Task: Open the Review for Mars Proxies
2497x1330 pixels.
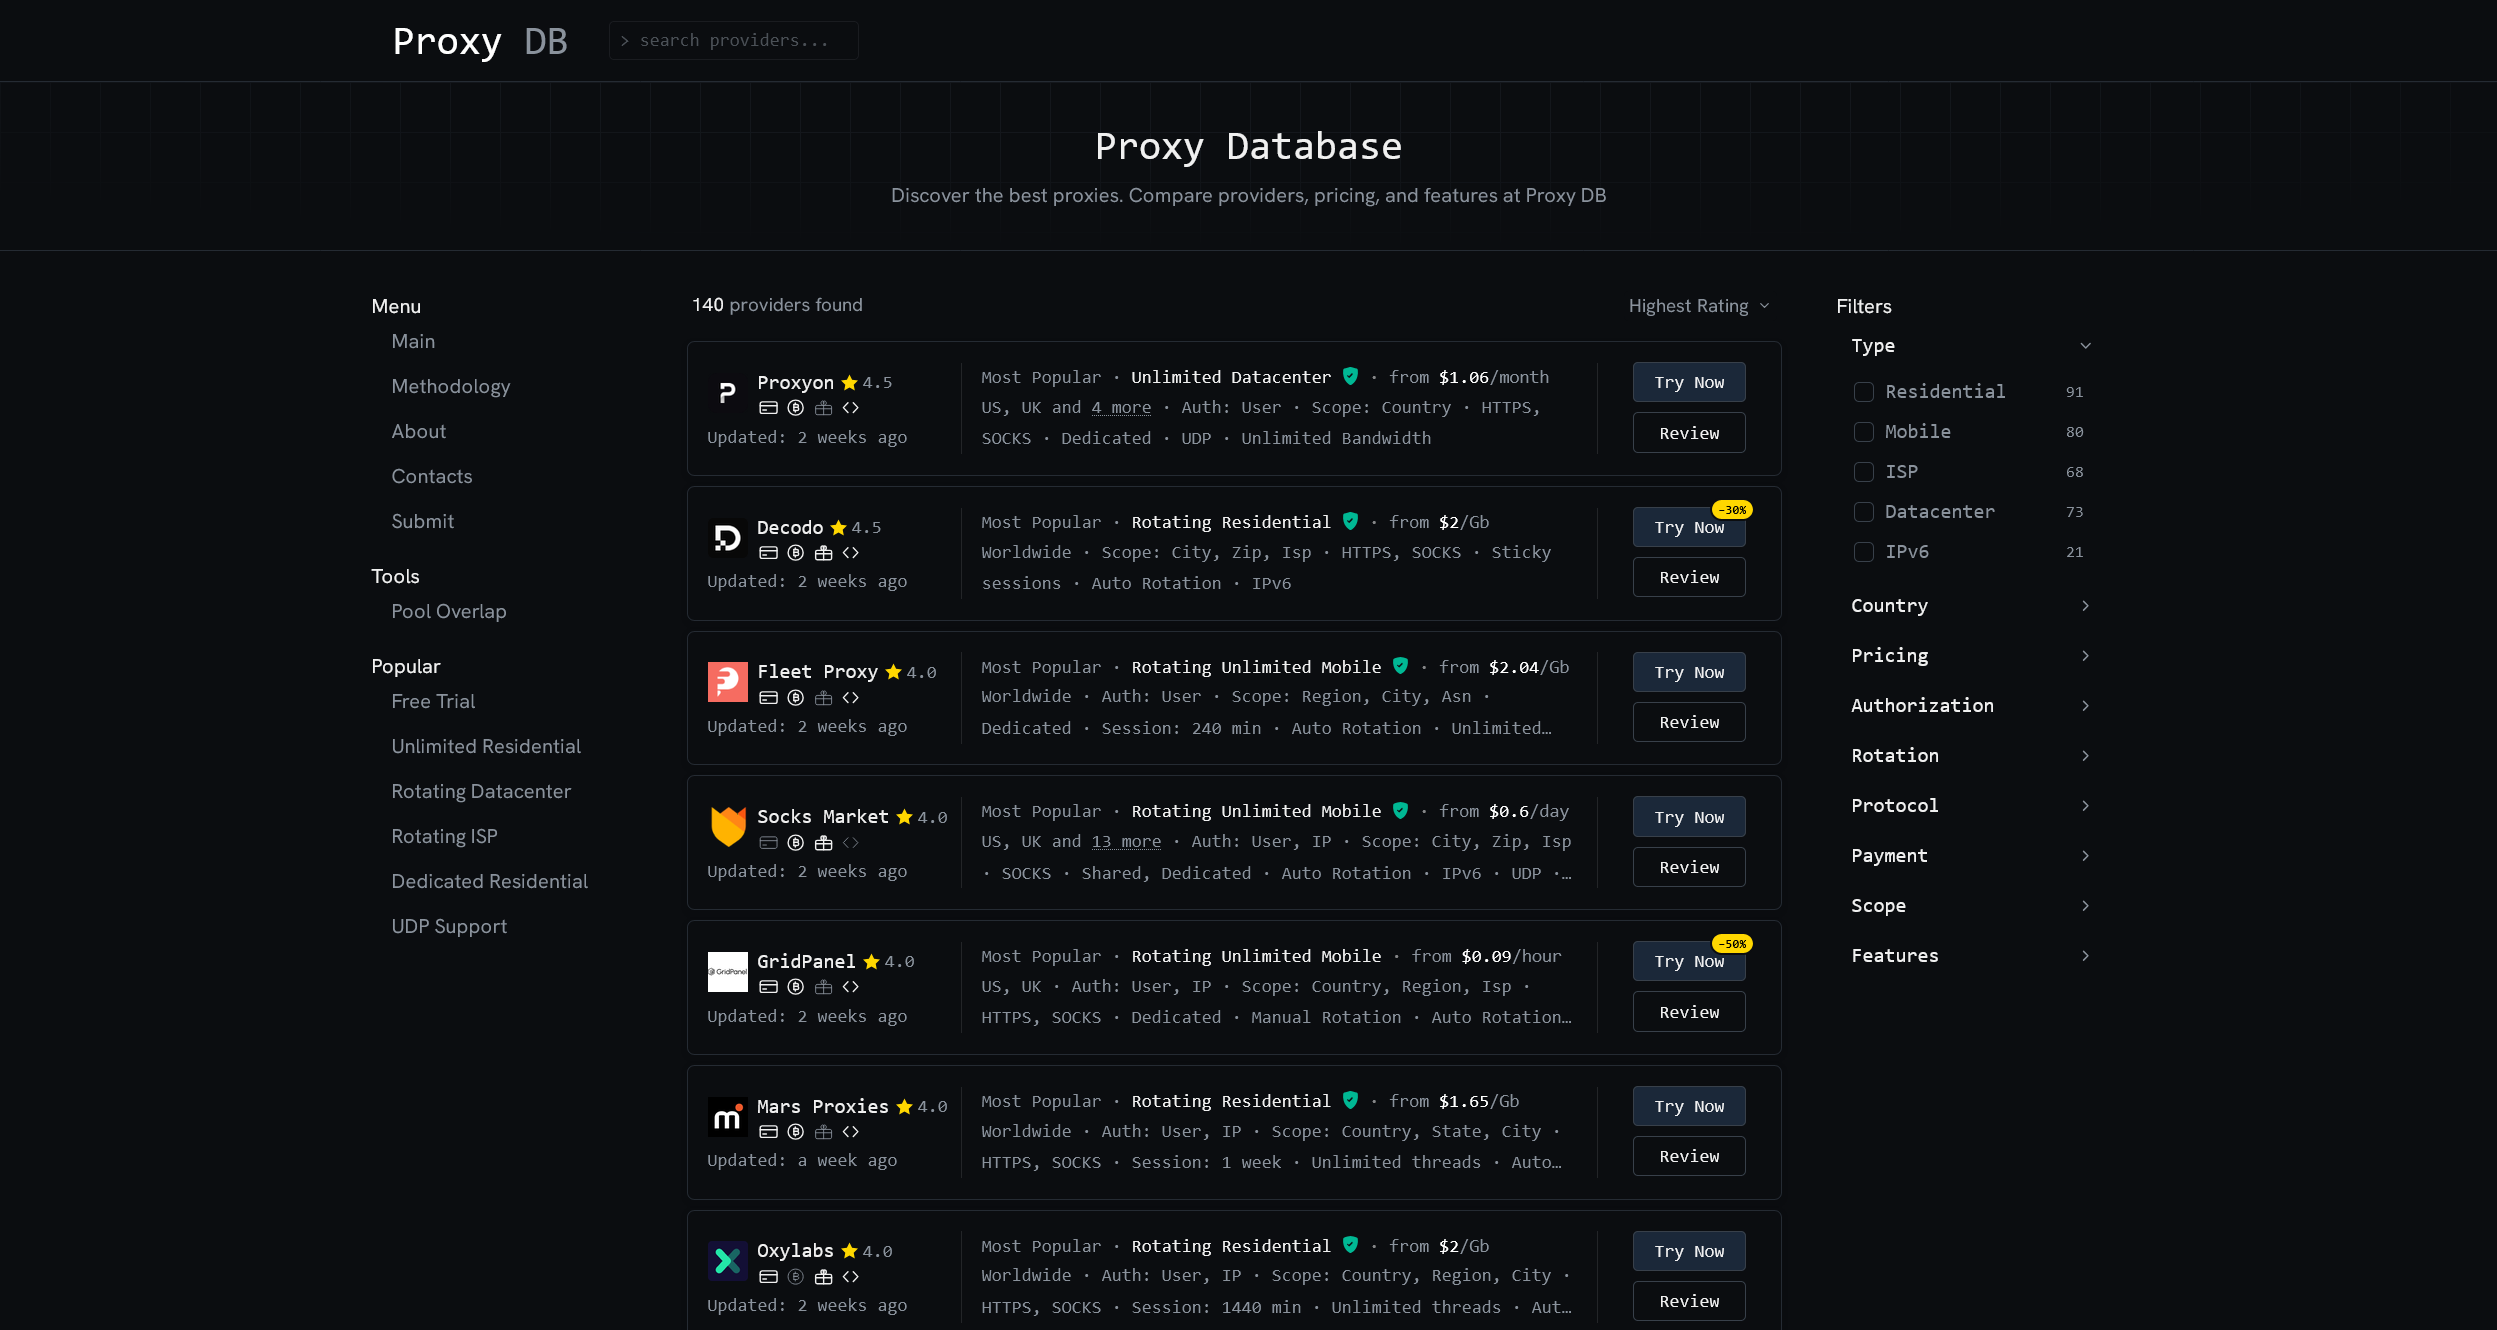Action: point(1689,1156)
